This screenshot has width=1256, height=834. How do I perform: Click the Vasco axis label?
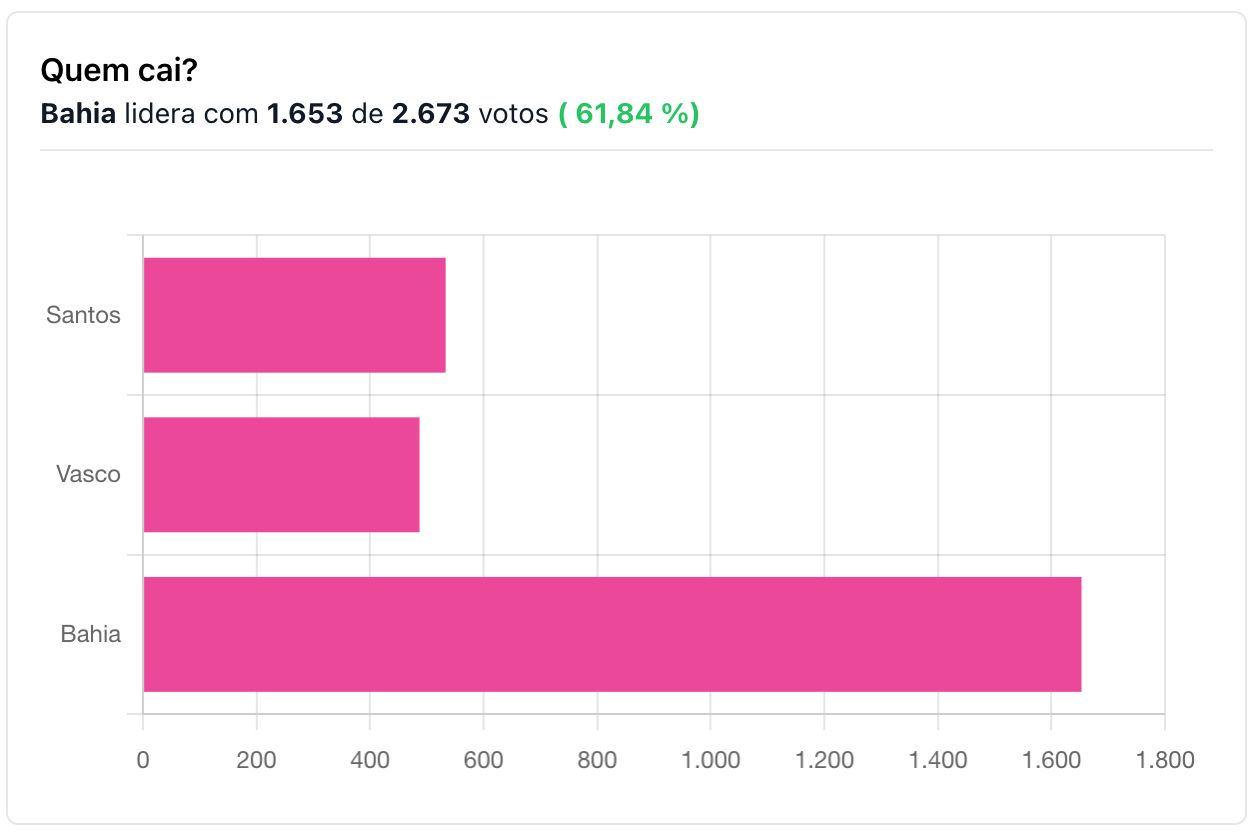(x=88, y=474)
